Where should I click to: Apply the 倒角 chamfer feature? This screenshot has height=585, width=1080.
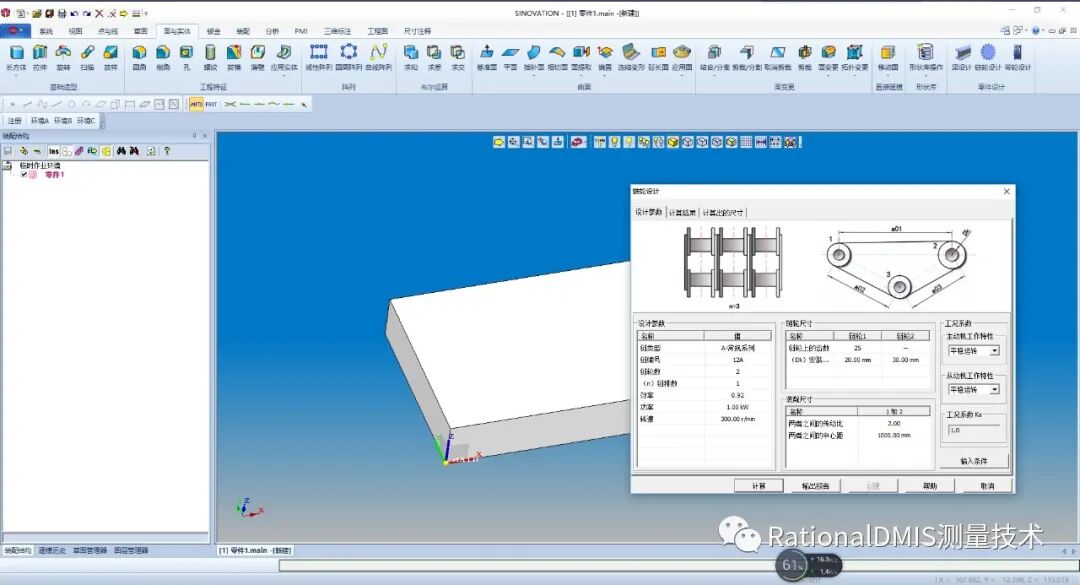point(163,57)
